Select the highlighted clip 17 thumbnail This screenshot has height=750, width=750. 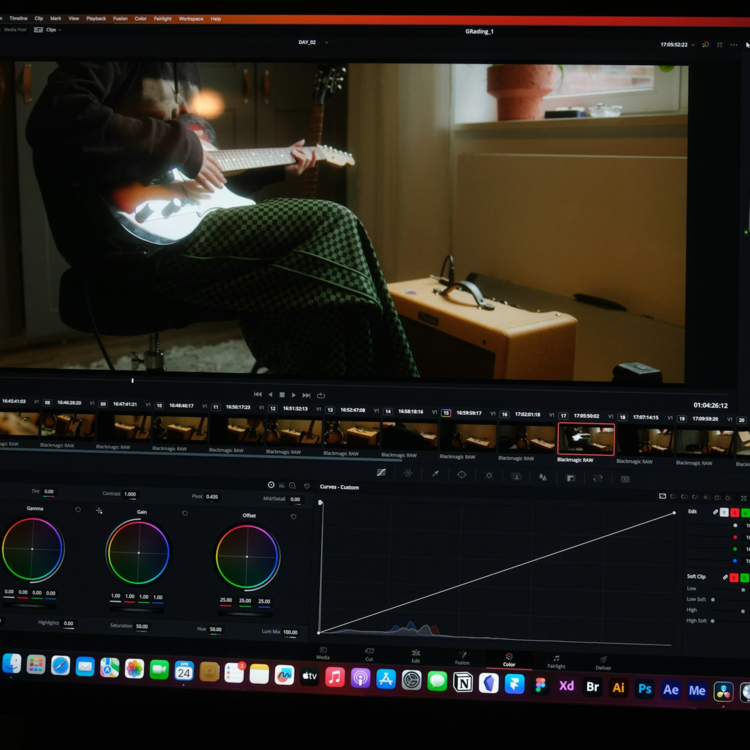pyautogui.click(x=586, y=439)
